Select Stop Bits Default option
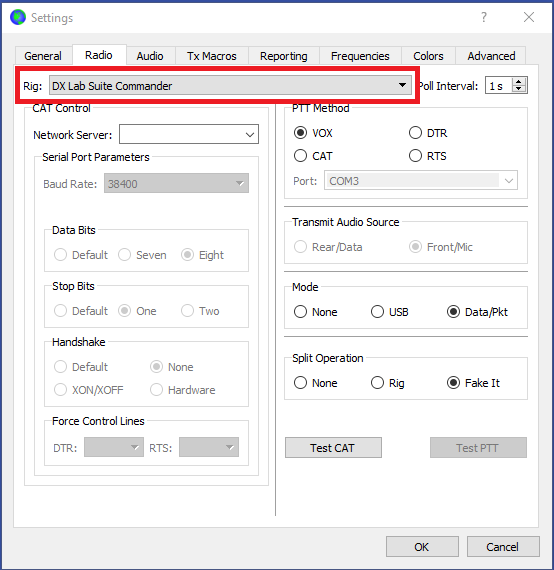554x570 pixels. click(x=81, y=311)
